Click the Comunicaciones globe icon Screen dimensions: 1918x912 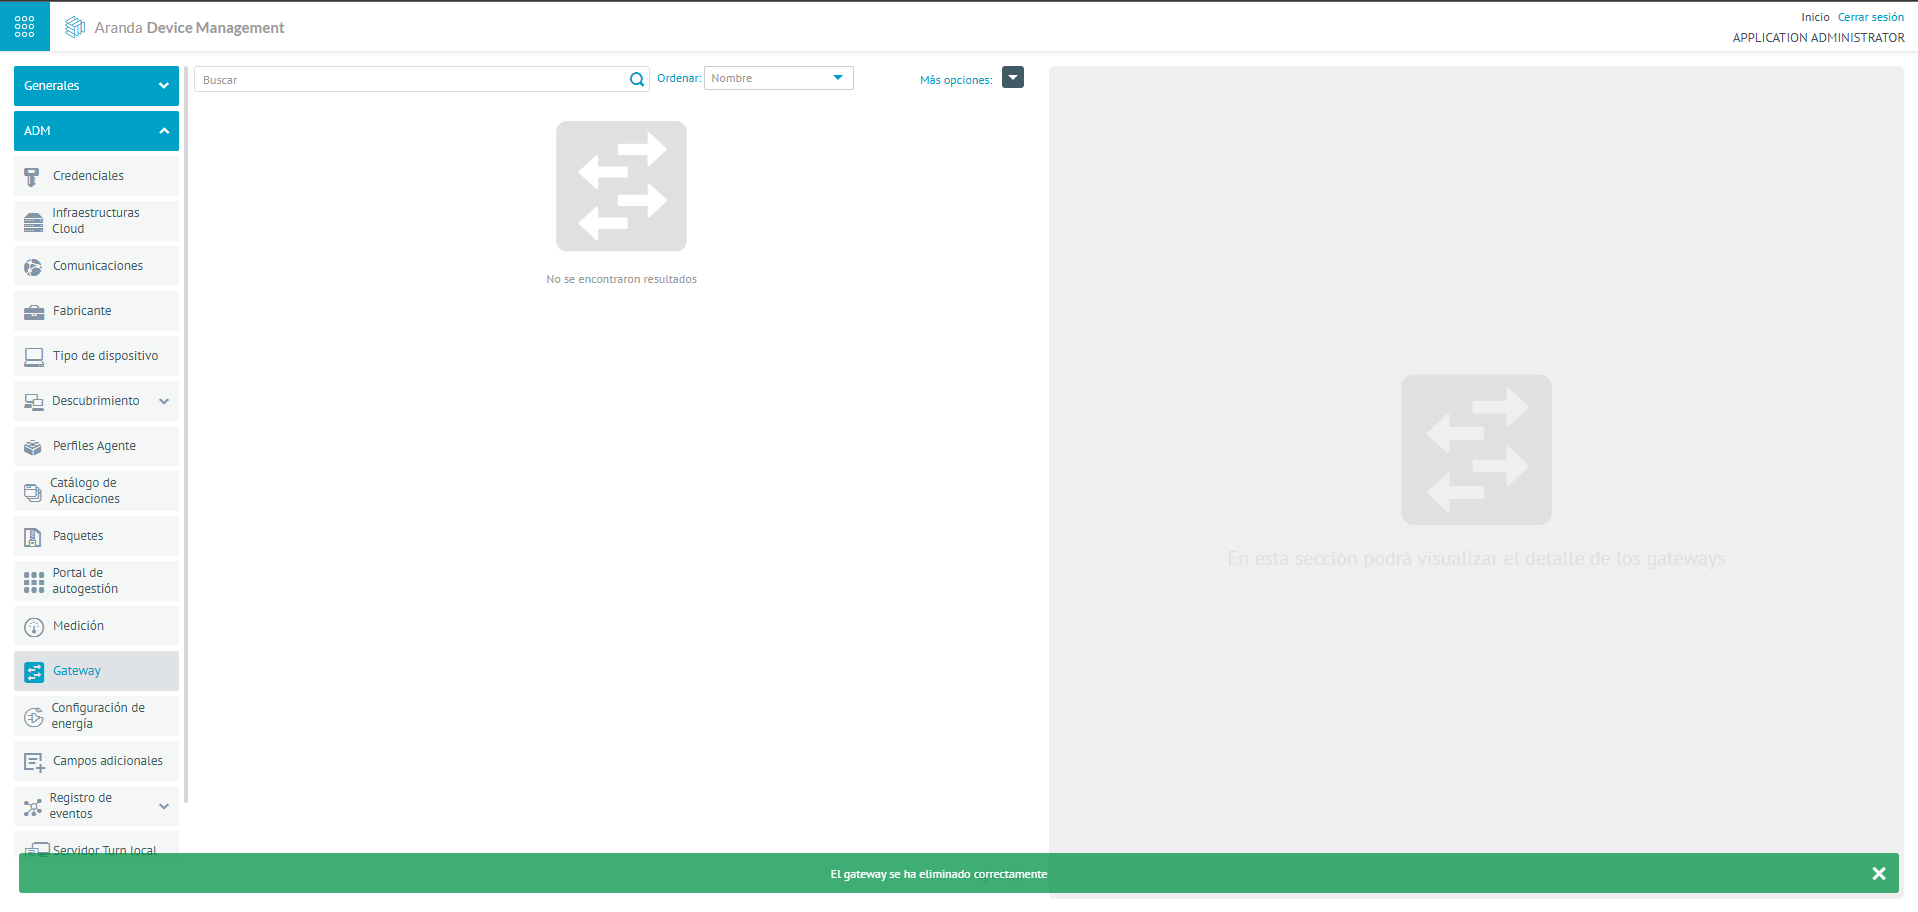tap(33, 267)
